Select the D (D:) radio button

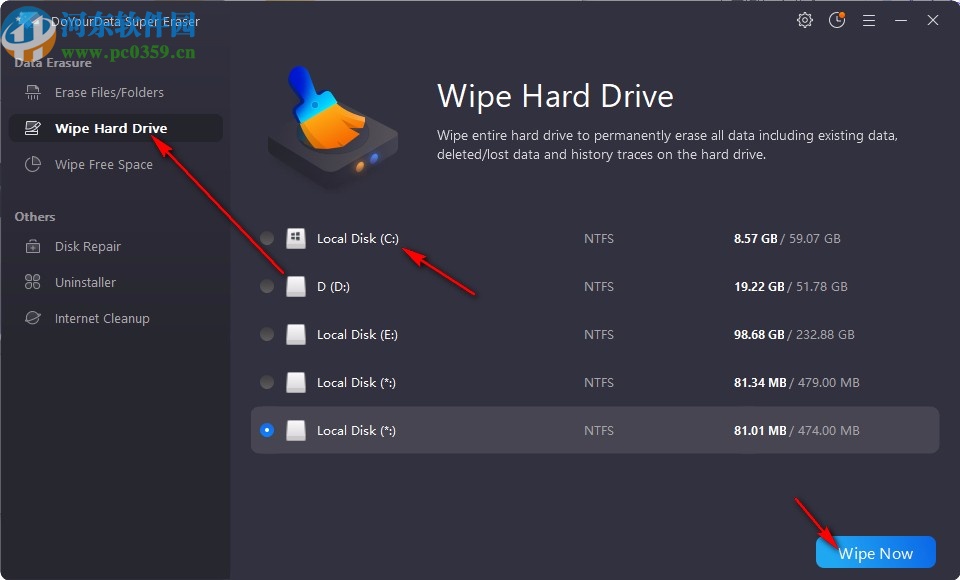tap(267, 287)
